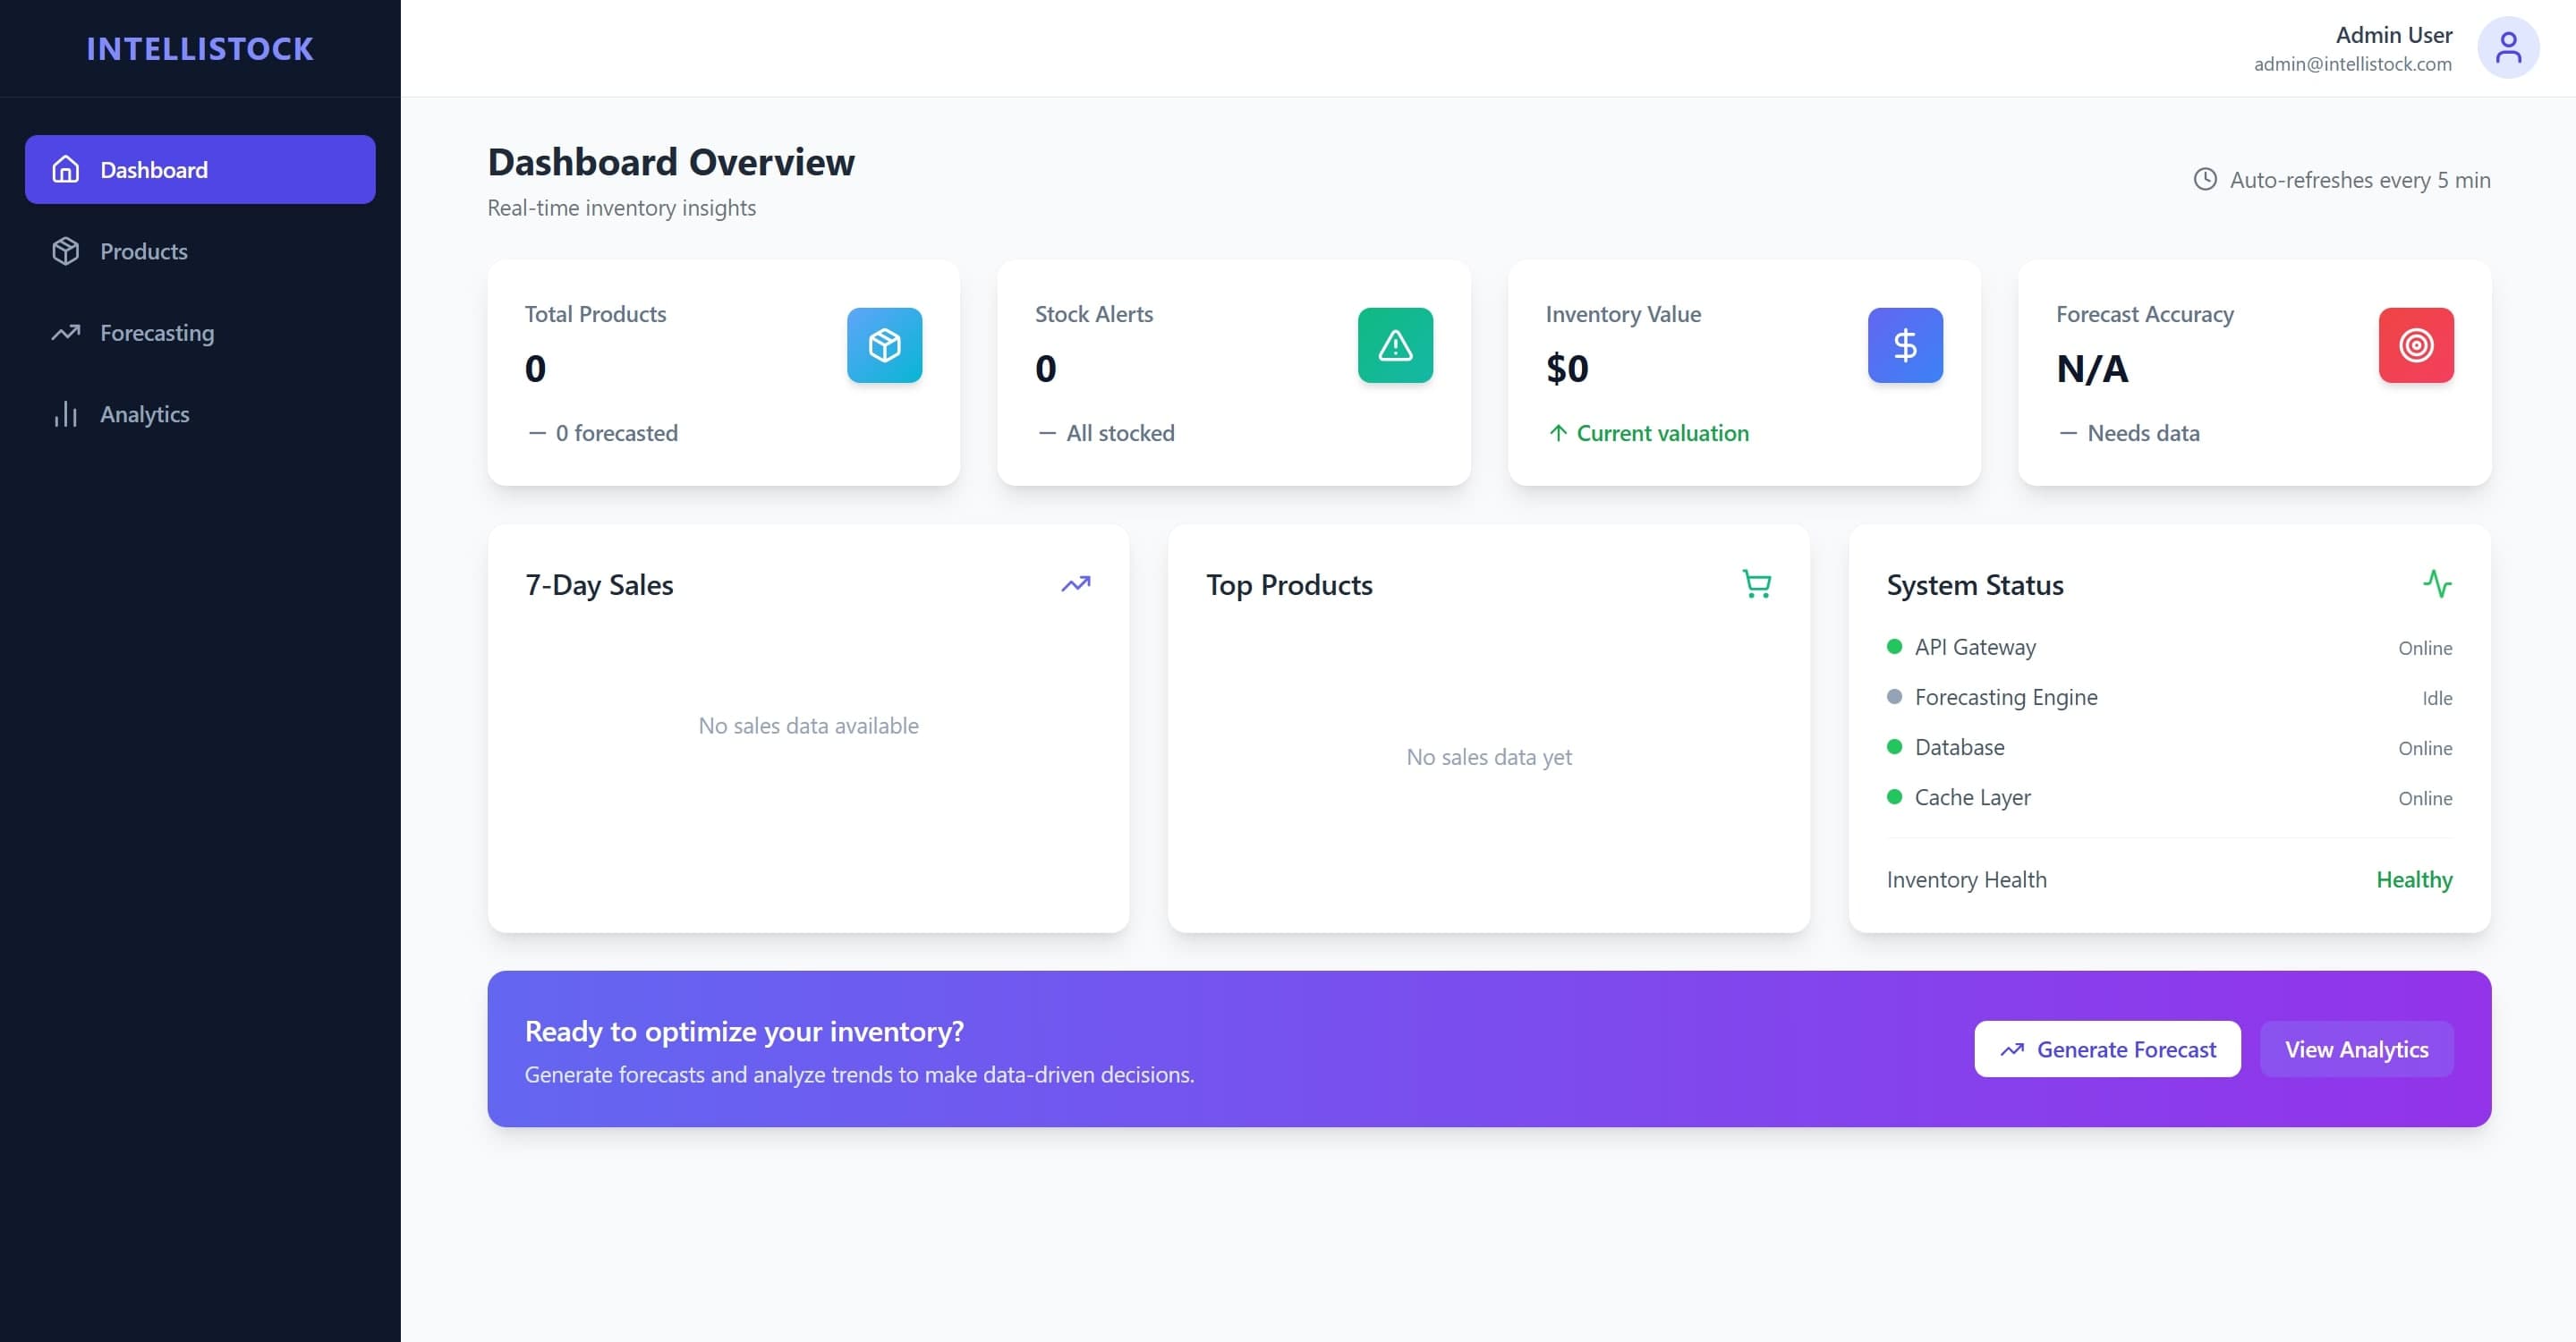Viewport: 2576px width, 1342px height.
Task: Click the auto-refresh clock icon
Action: point(2204,179)
